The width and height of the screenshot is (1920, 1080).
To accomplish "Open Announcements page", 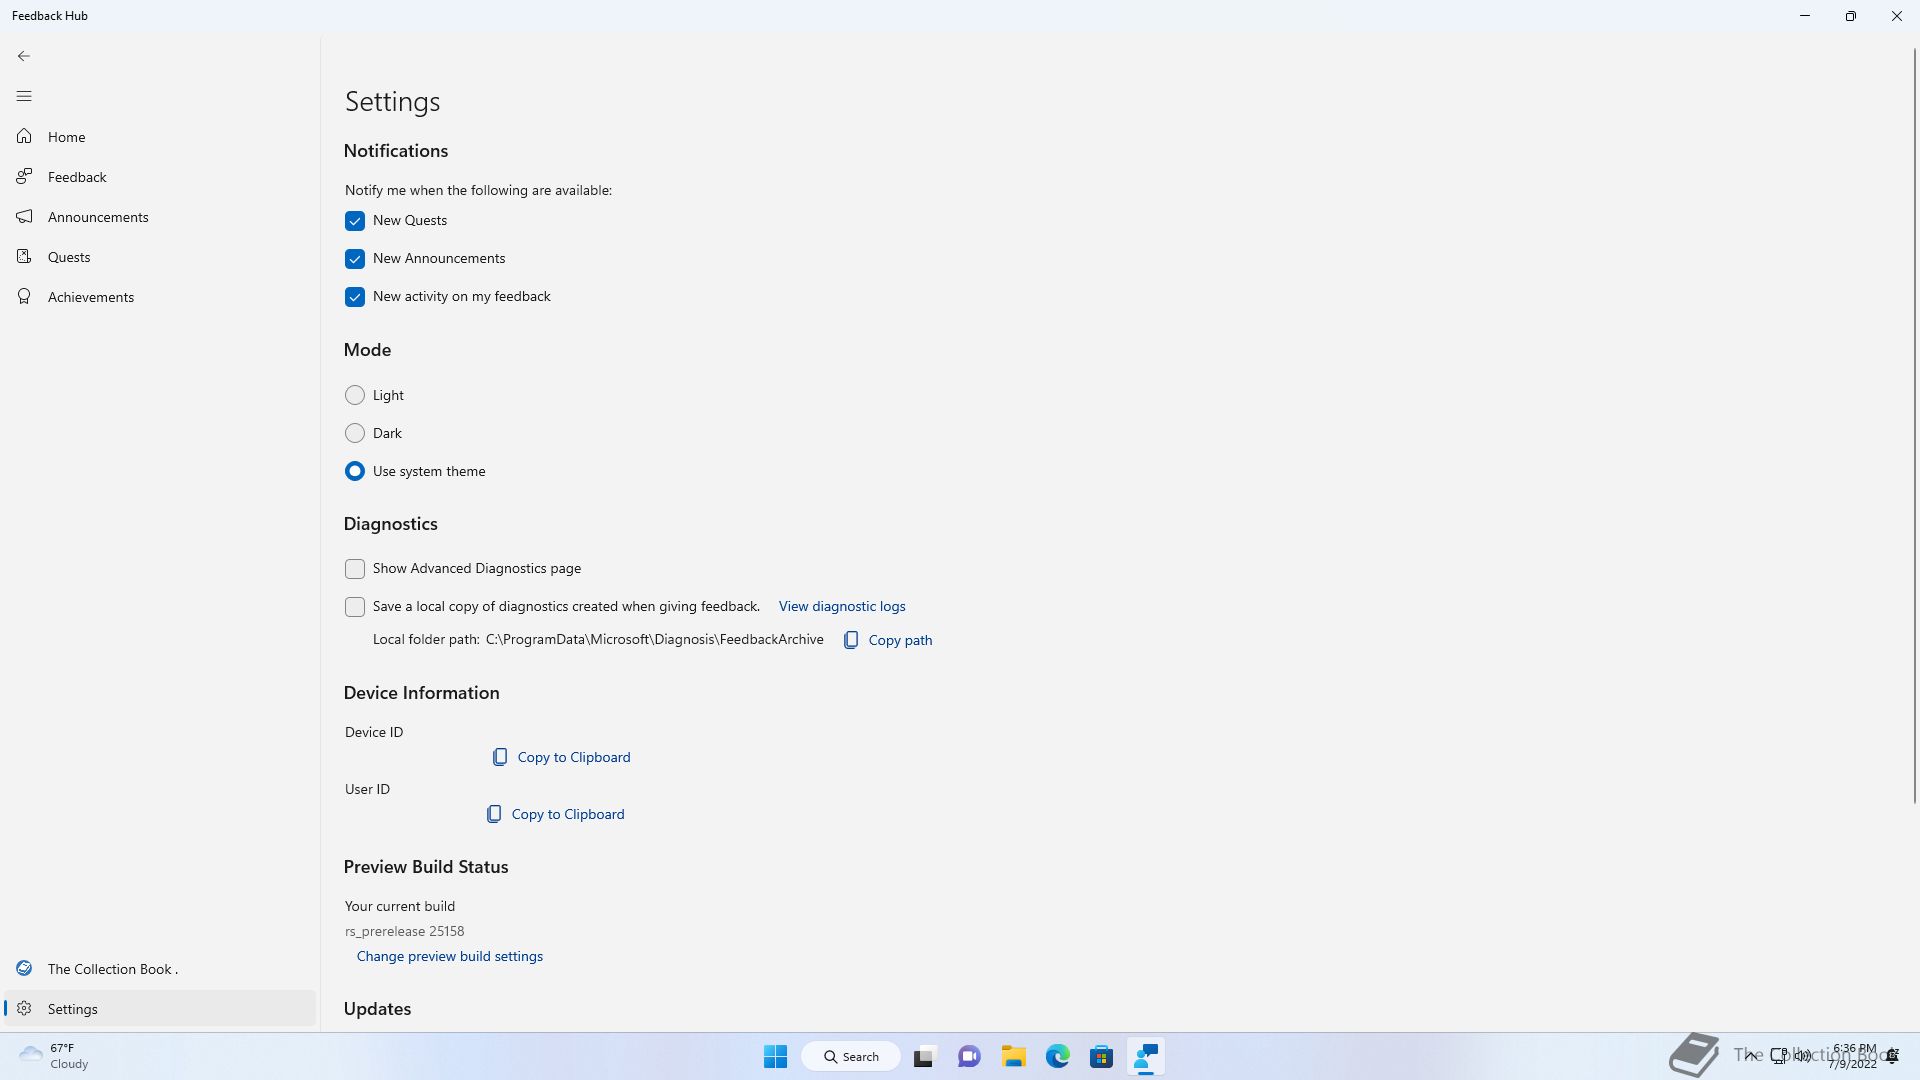I will (160, 217).
